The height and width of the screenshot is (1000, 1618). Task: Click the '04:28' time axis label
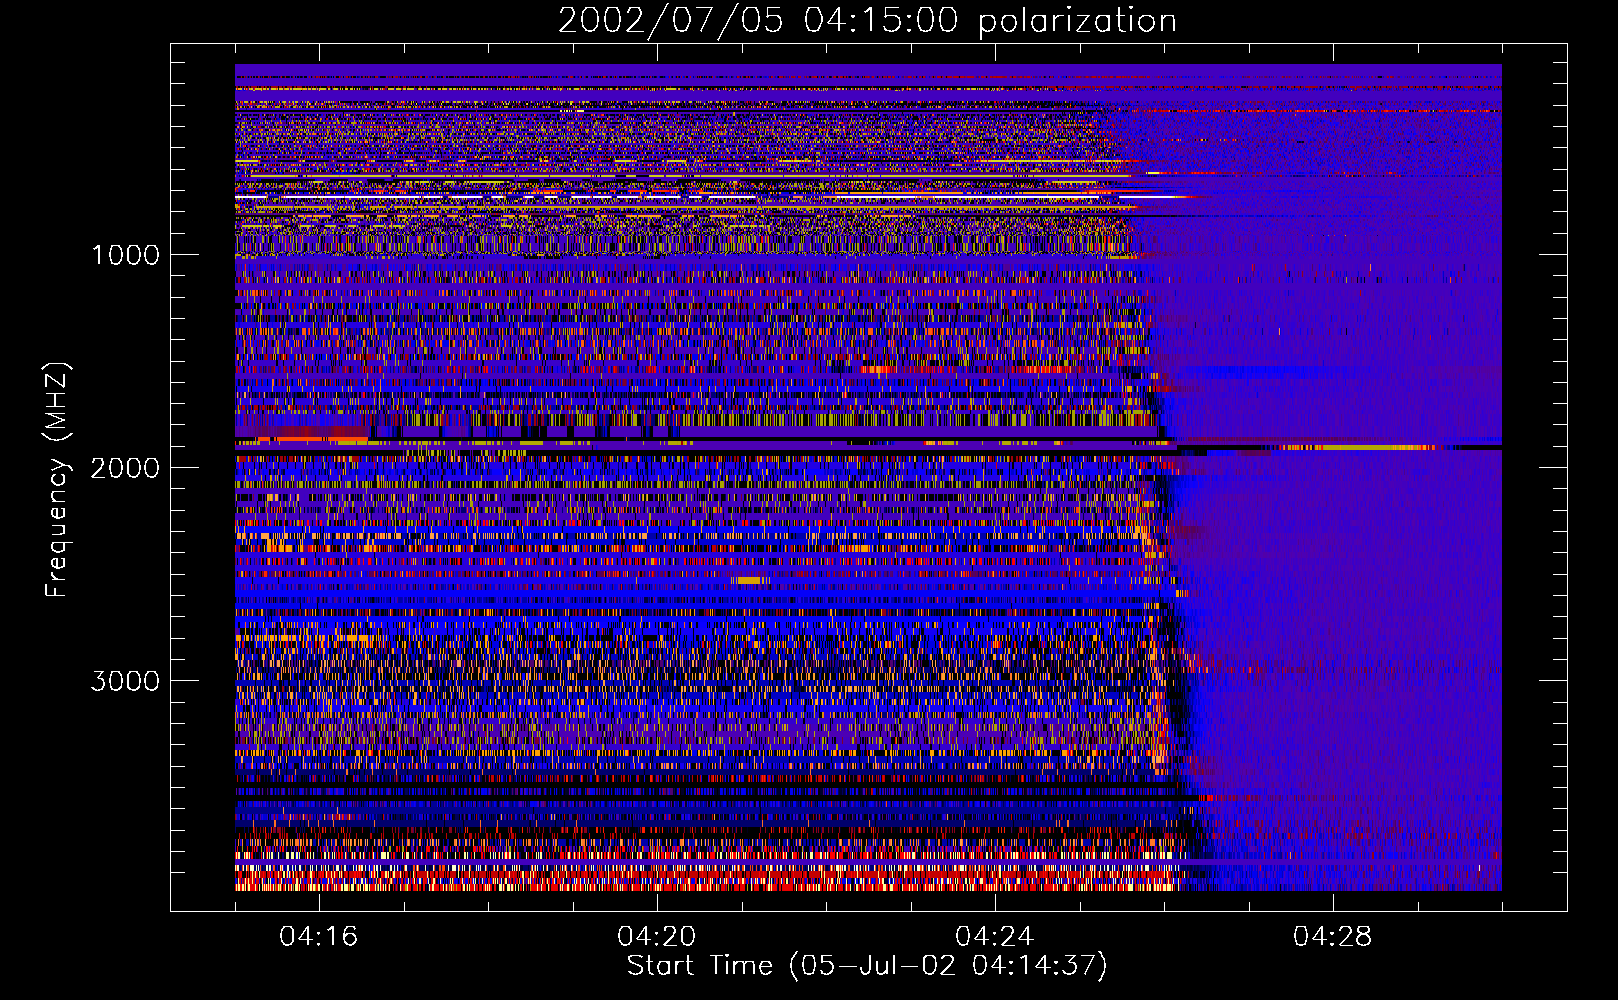(1332, 937)
